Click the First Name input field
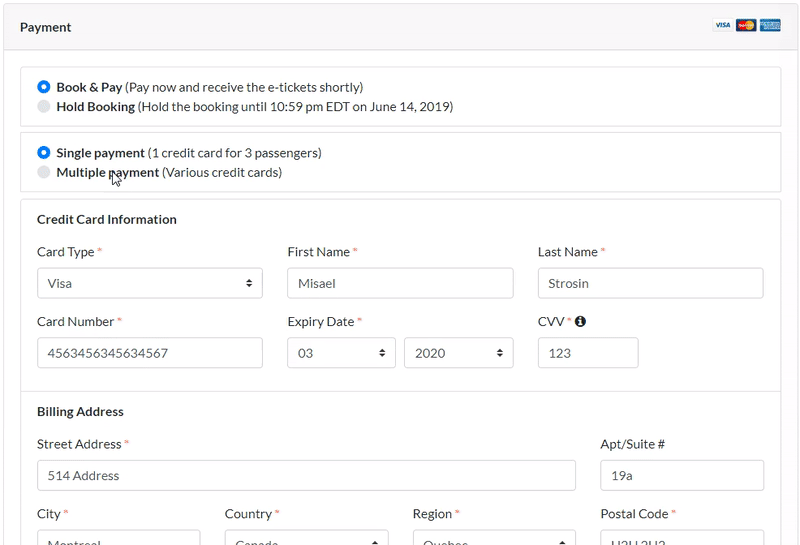Viewport: 800px width, 545px height. click(400, 283)
